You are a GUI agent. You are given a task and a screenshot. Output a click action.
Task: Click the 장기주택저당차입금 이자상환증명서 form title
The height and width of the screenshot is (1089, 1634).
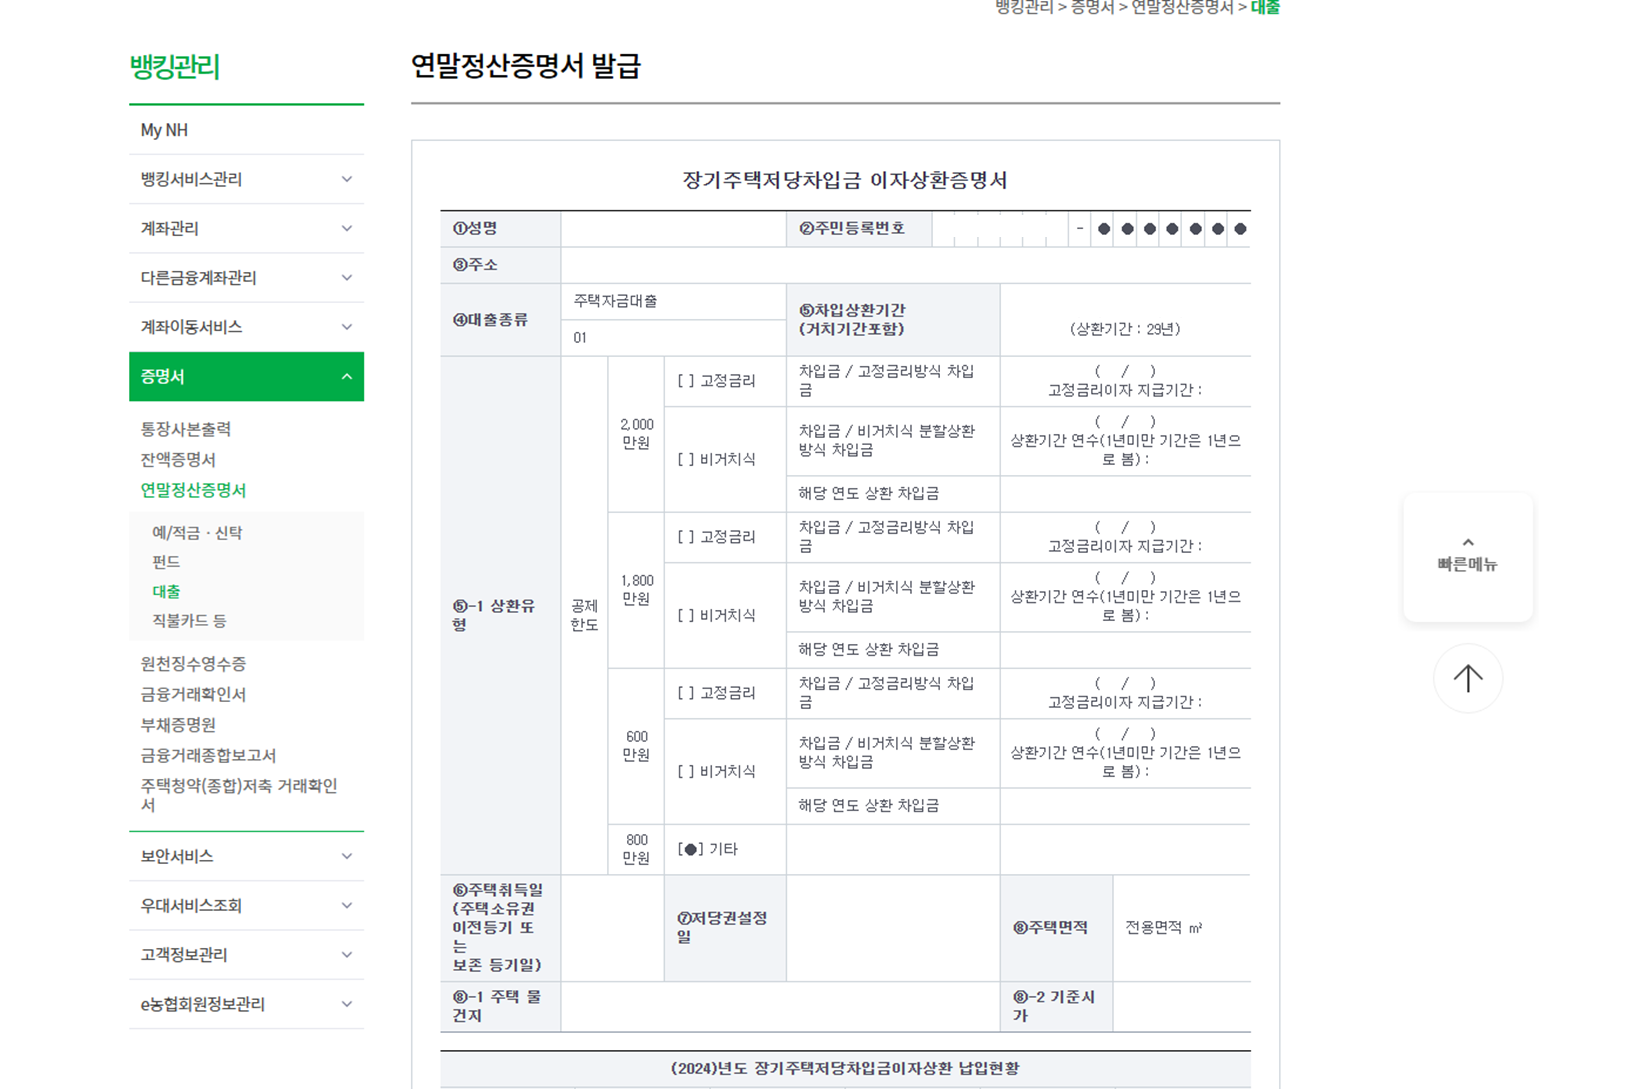click(x=845, y=180)
